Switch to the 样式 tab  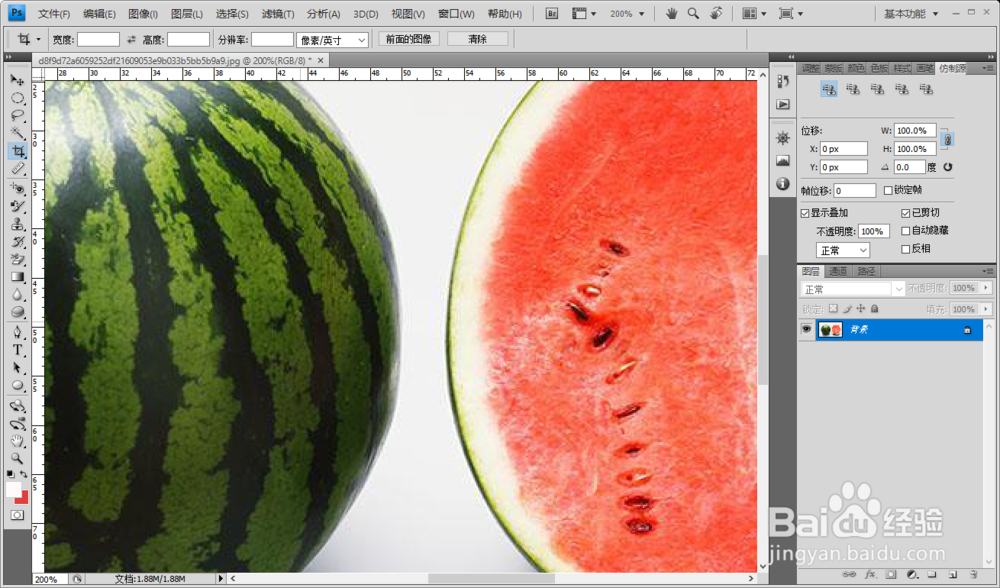[x=902, y=68]
